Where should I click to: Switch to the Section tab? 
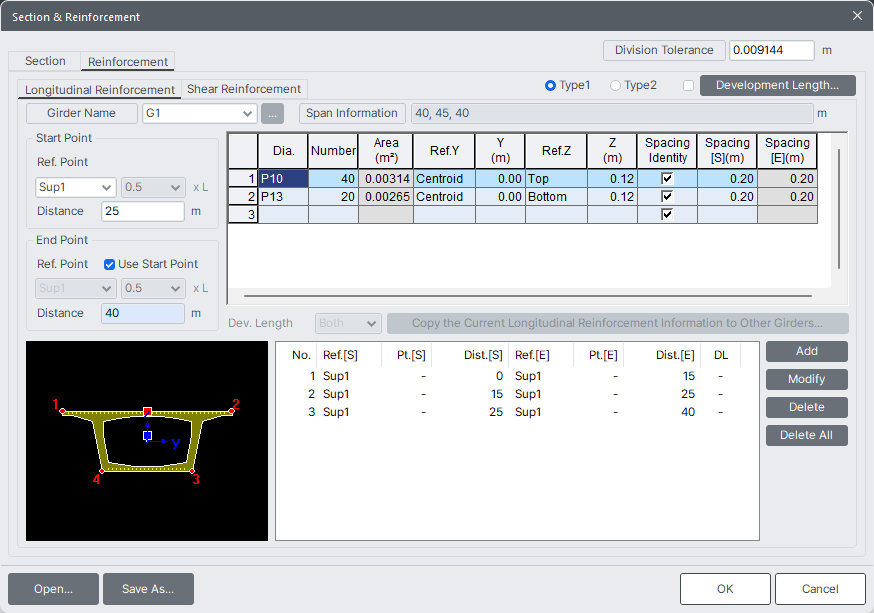(45, 61)
